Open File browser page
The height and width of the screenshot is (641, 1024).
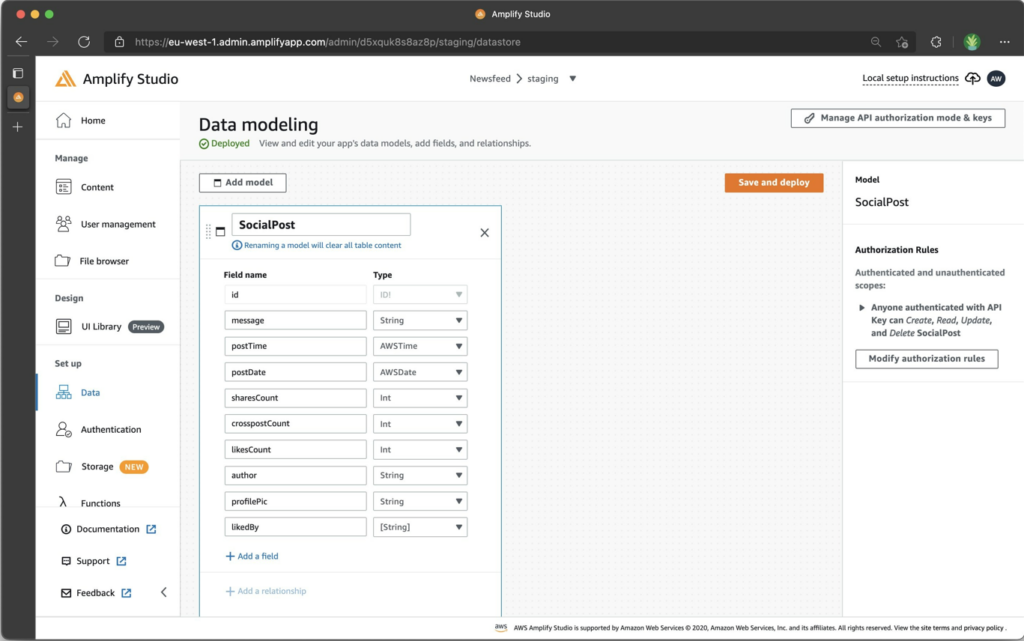click(104, 260)
